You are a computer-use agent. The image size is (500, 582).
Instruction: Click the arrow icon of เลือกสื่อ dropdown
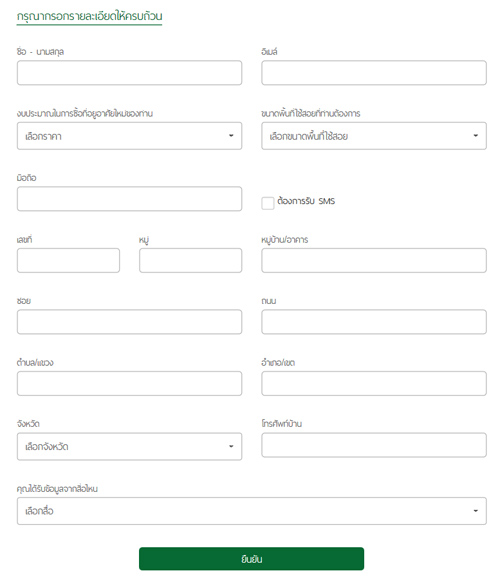coord(476,511)
